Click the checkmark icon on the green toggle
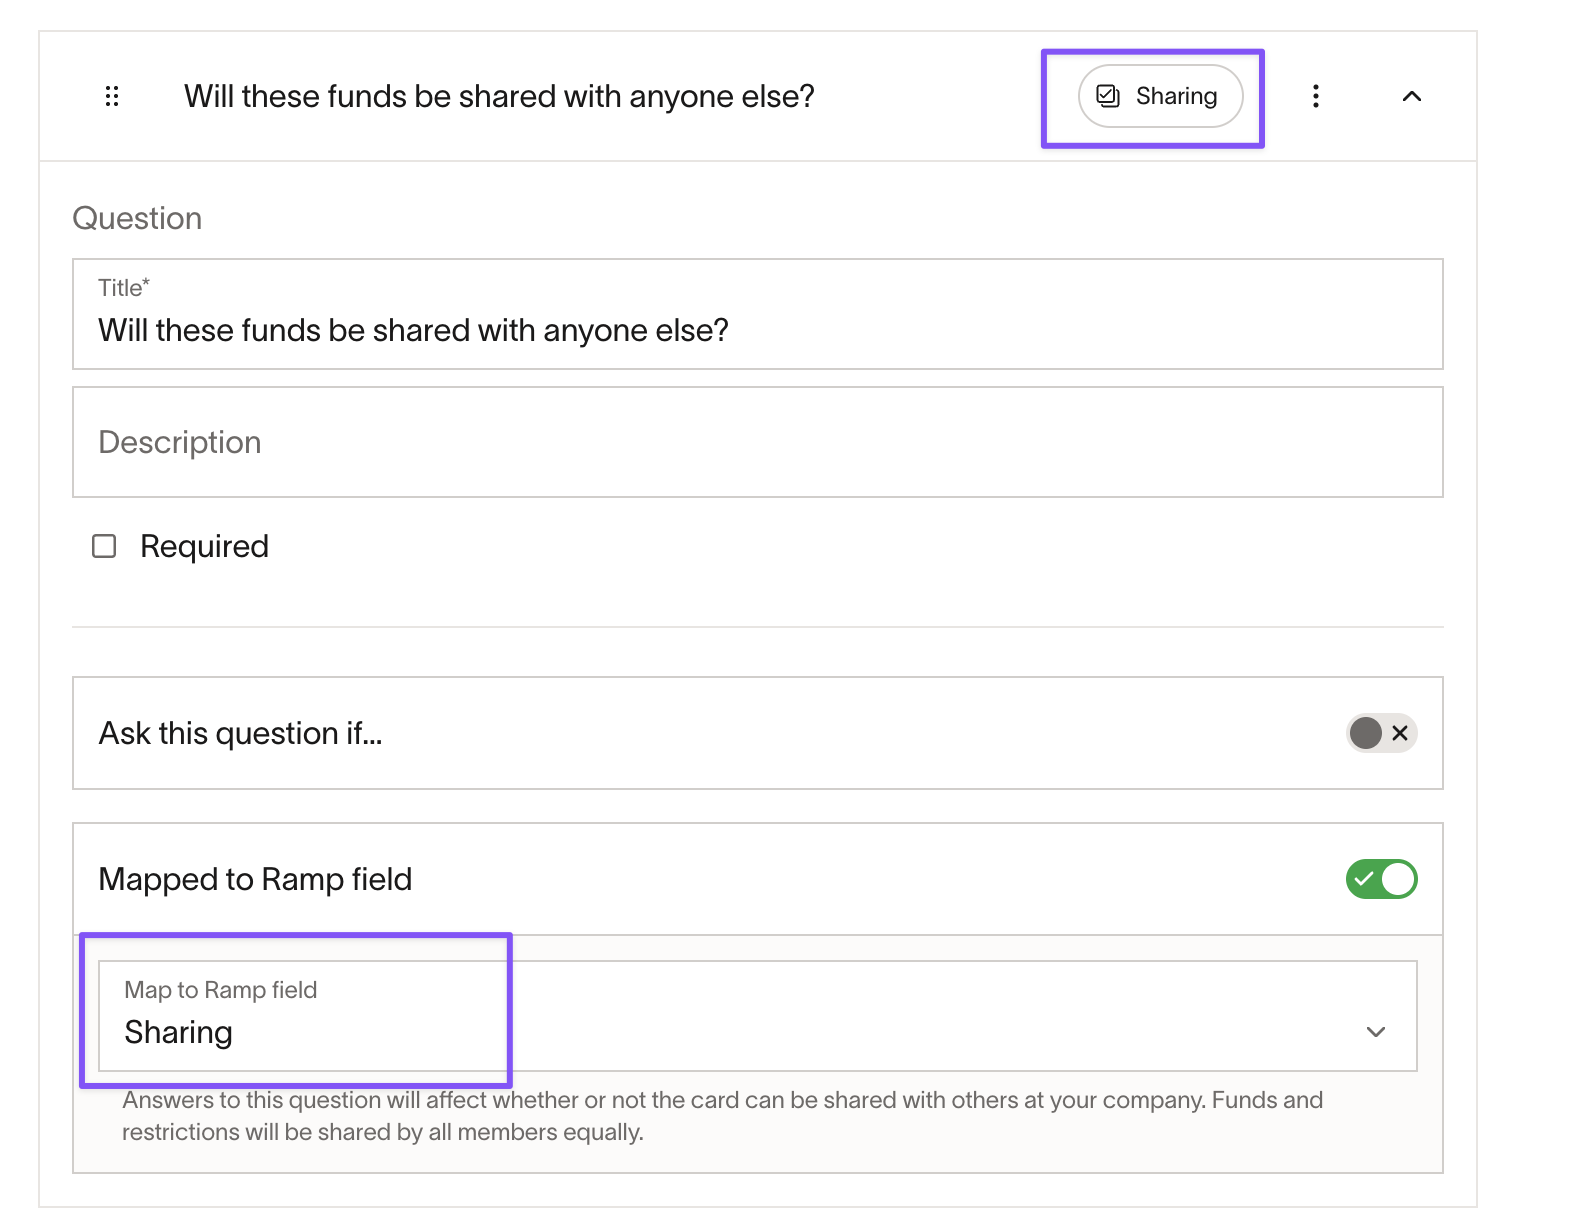 click(1363, 879)
